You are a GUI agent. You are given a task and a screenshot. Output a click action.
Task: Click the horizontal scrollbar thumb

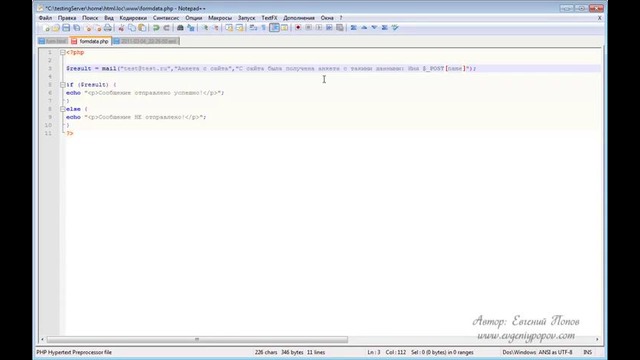[x=197, y=340]
